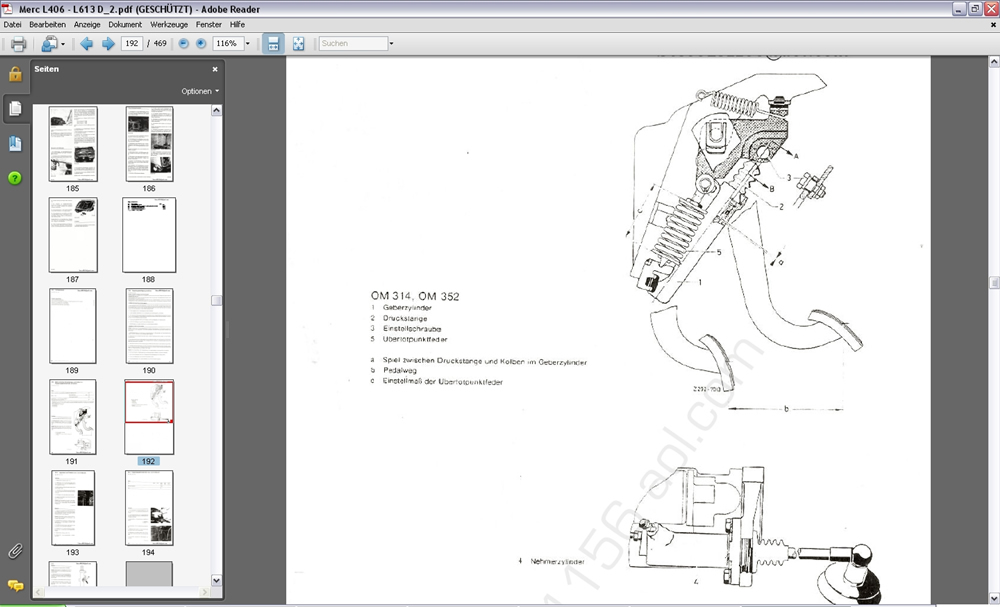Image resolution: width=1000 pixels, height=607 pixels.
Task: Open the Bearbeiten menu
Action: click(47, 24)
